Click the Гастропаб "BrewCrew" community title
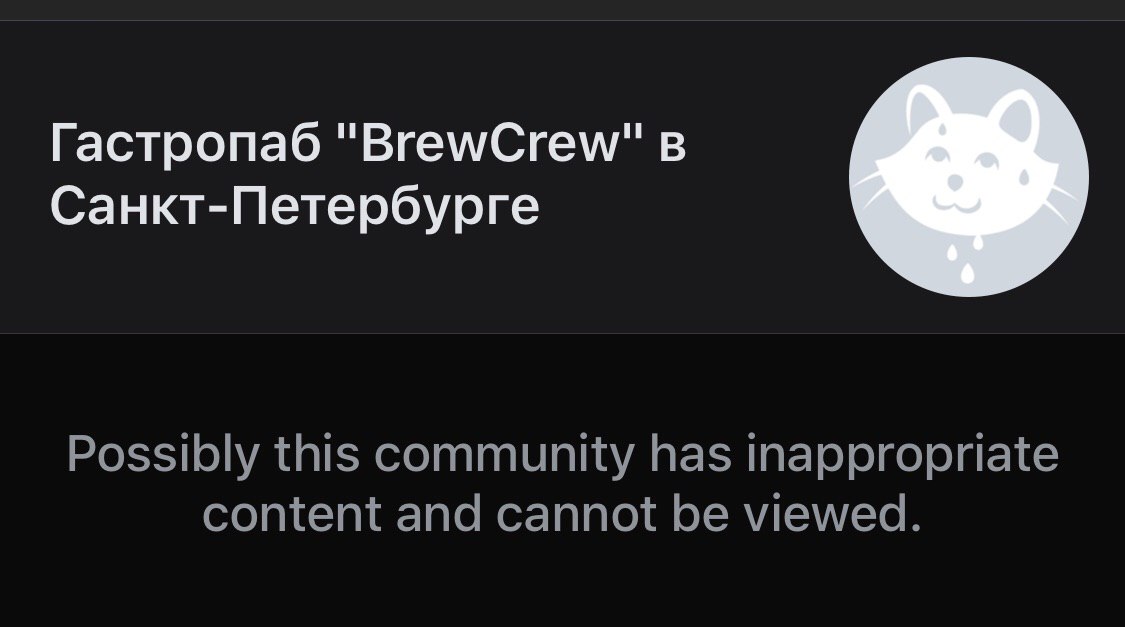Image resolution: width=1125 pixels, height=627 pixels. [x=368, y=174]
